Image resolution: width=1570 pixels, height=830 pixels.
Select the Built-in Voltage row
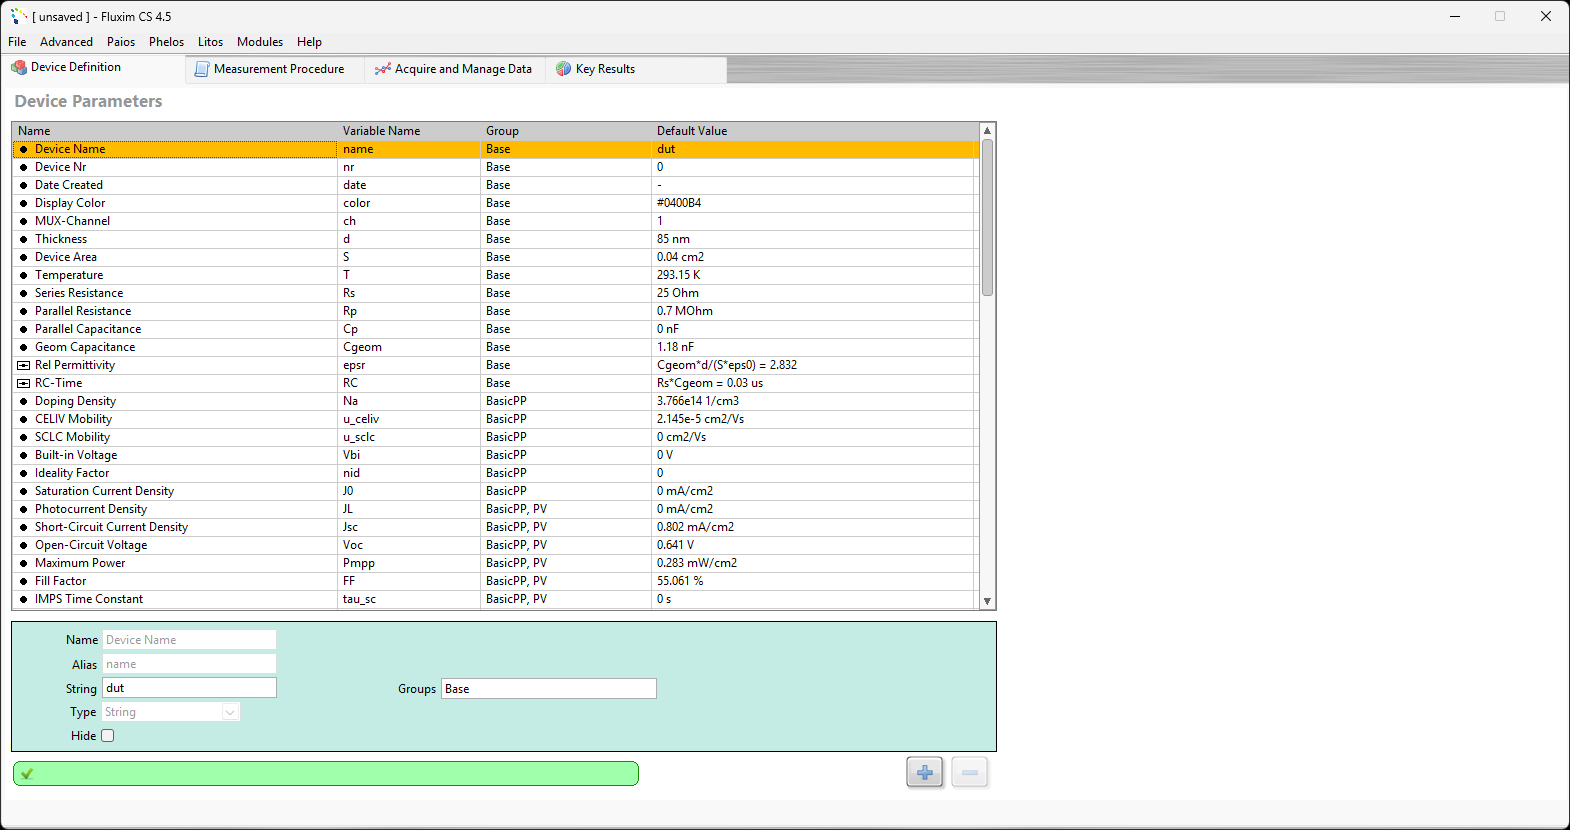pyautogui.click(x=495, y=455)
